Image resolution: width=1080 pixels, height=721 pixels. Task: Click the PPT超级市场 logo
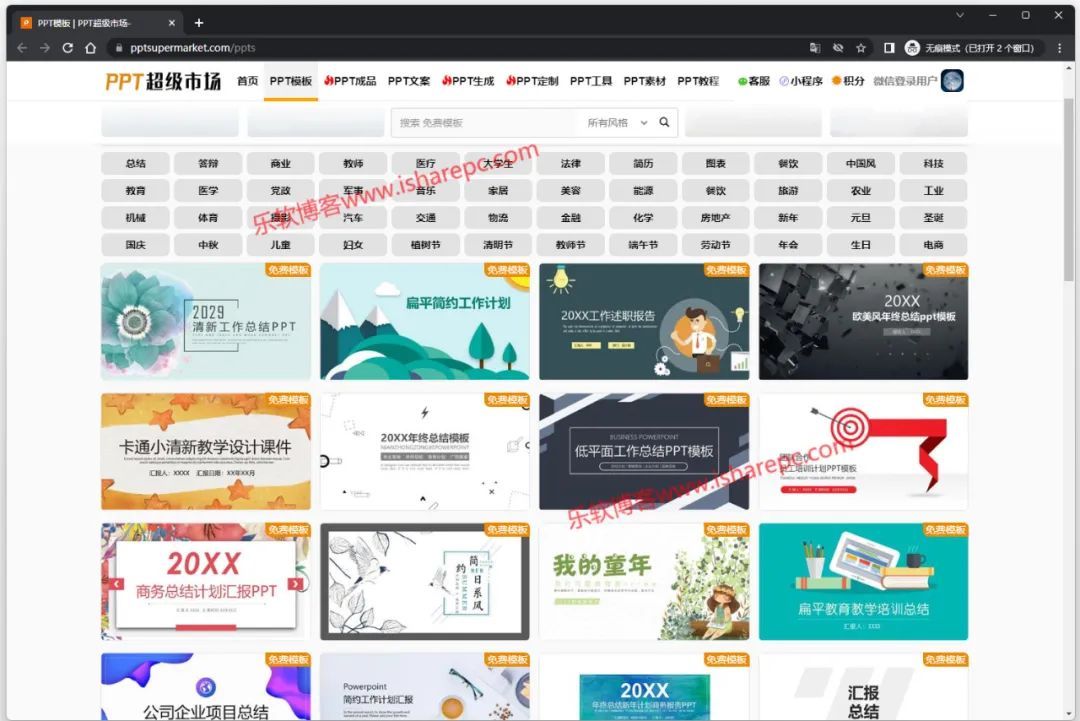[x=163, y=81]
